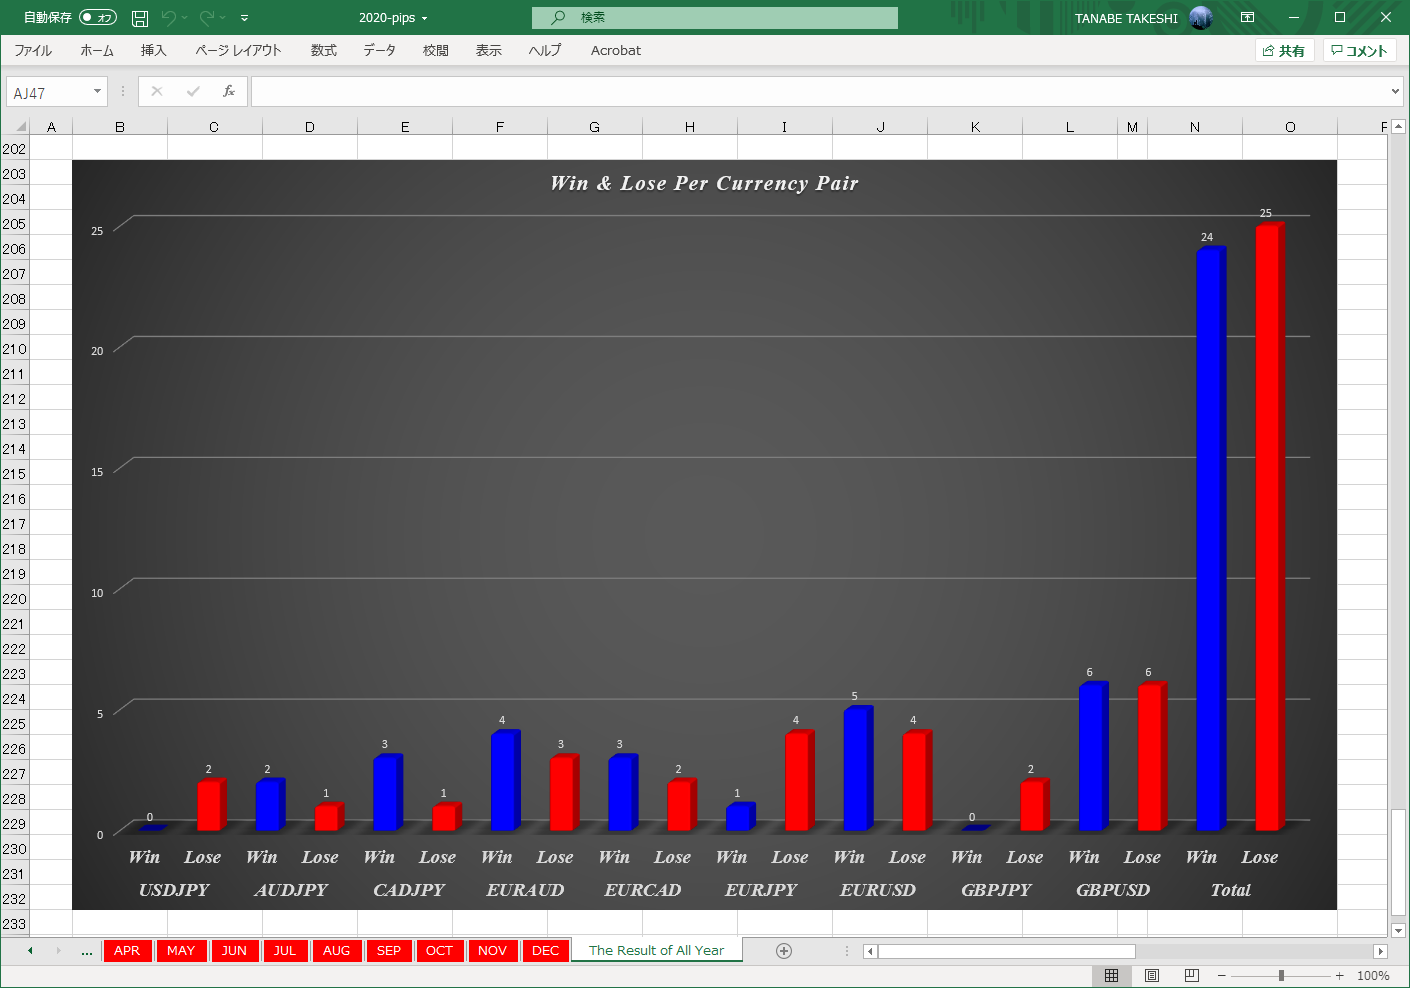Open Customize Quick Access Toolbar dropdown
The height and width of the screenshot is (988, 1410).
click(x=244, y=18)
